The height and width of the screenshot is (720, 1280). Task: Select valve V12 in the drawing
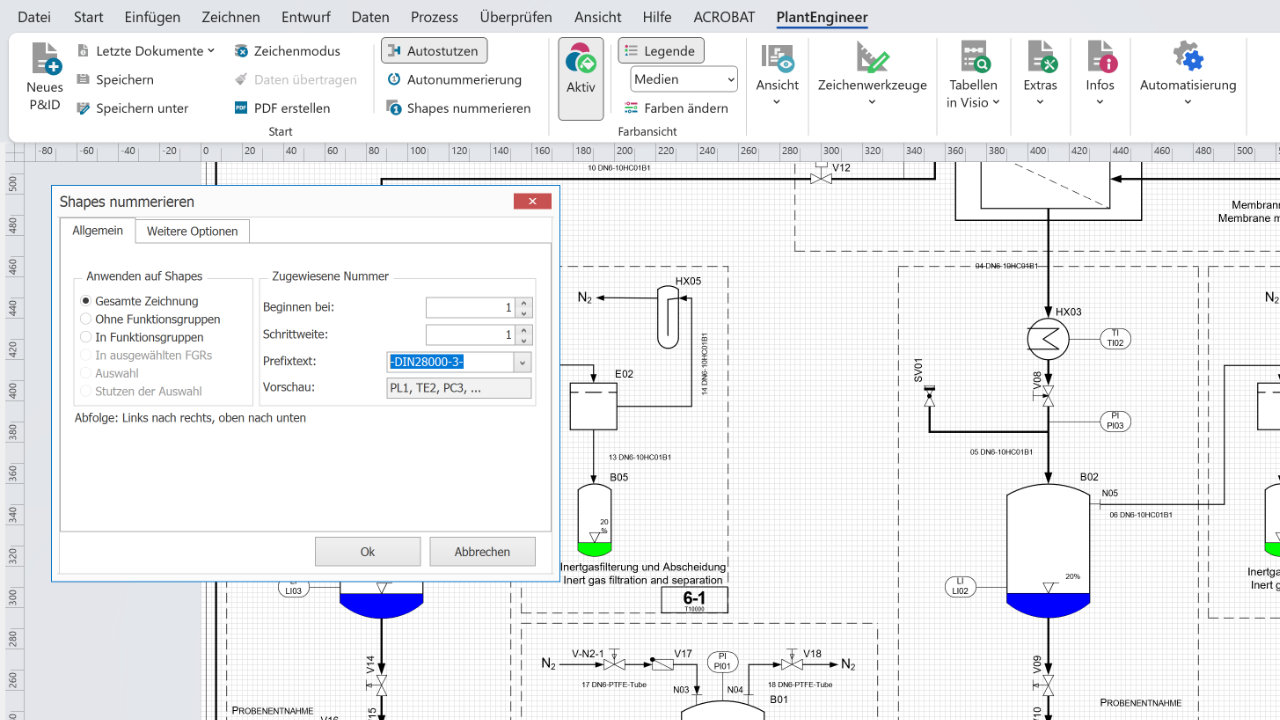[x=821, y=175]
